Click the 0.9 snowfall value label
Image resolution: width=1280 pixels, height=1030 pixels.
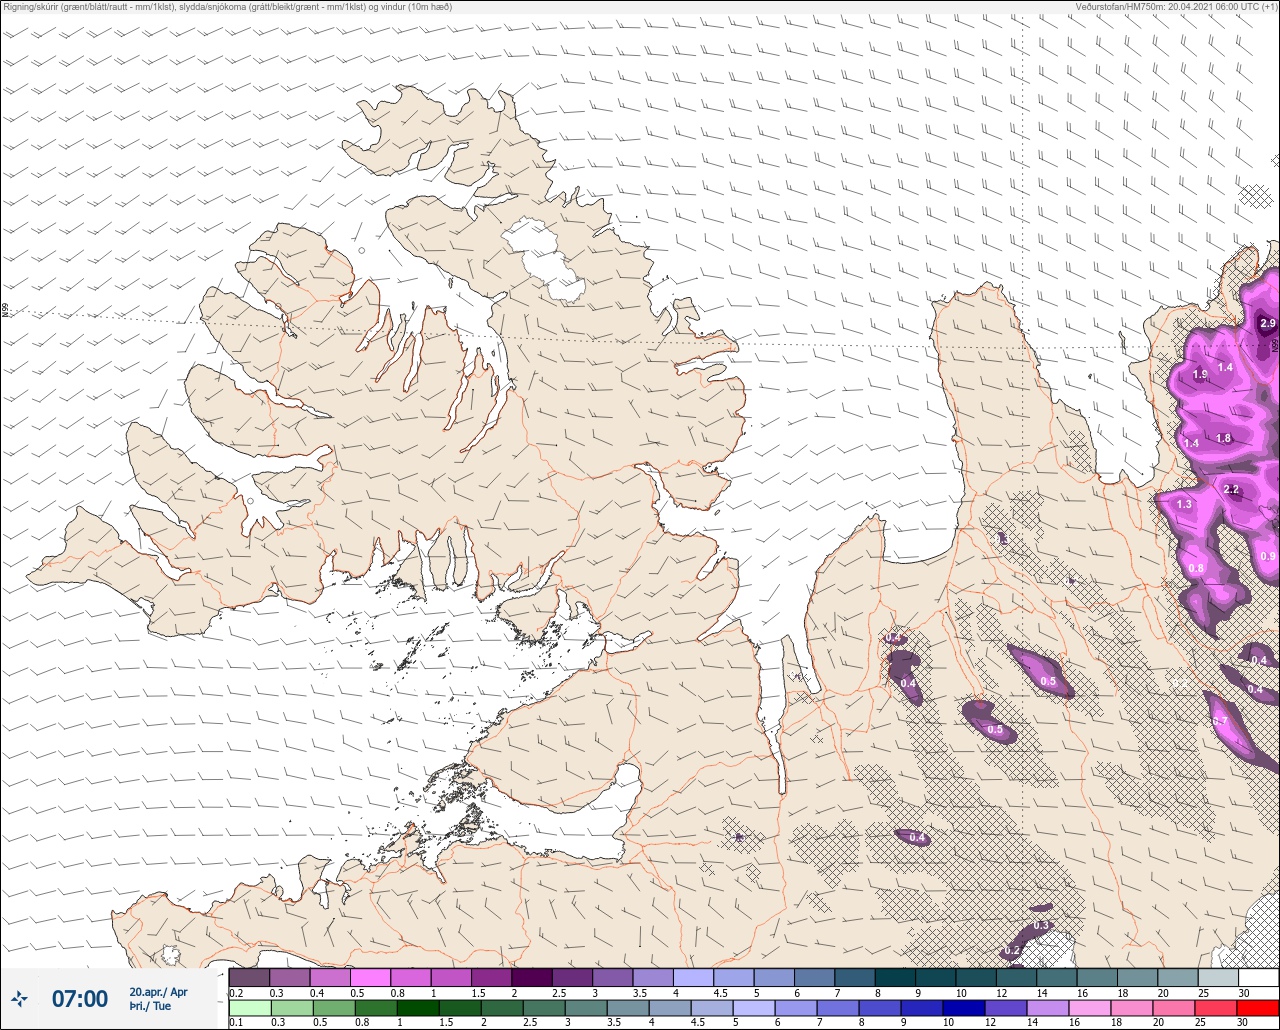(x=1268, y=556)
